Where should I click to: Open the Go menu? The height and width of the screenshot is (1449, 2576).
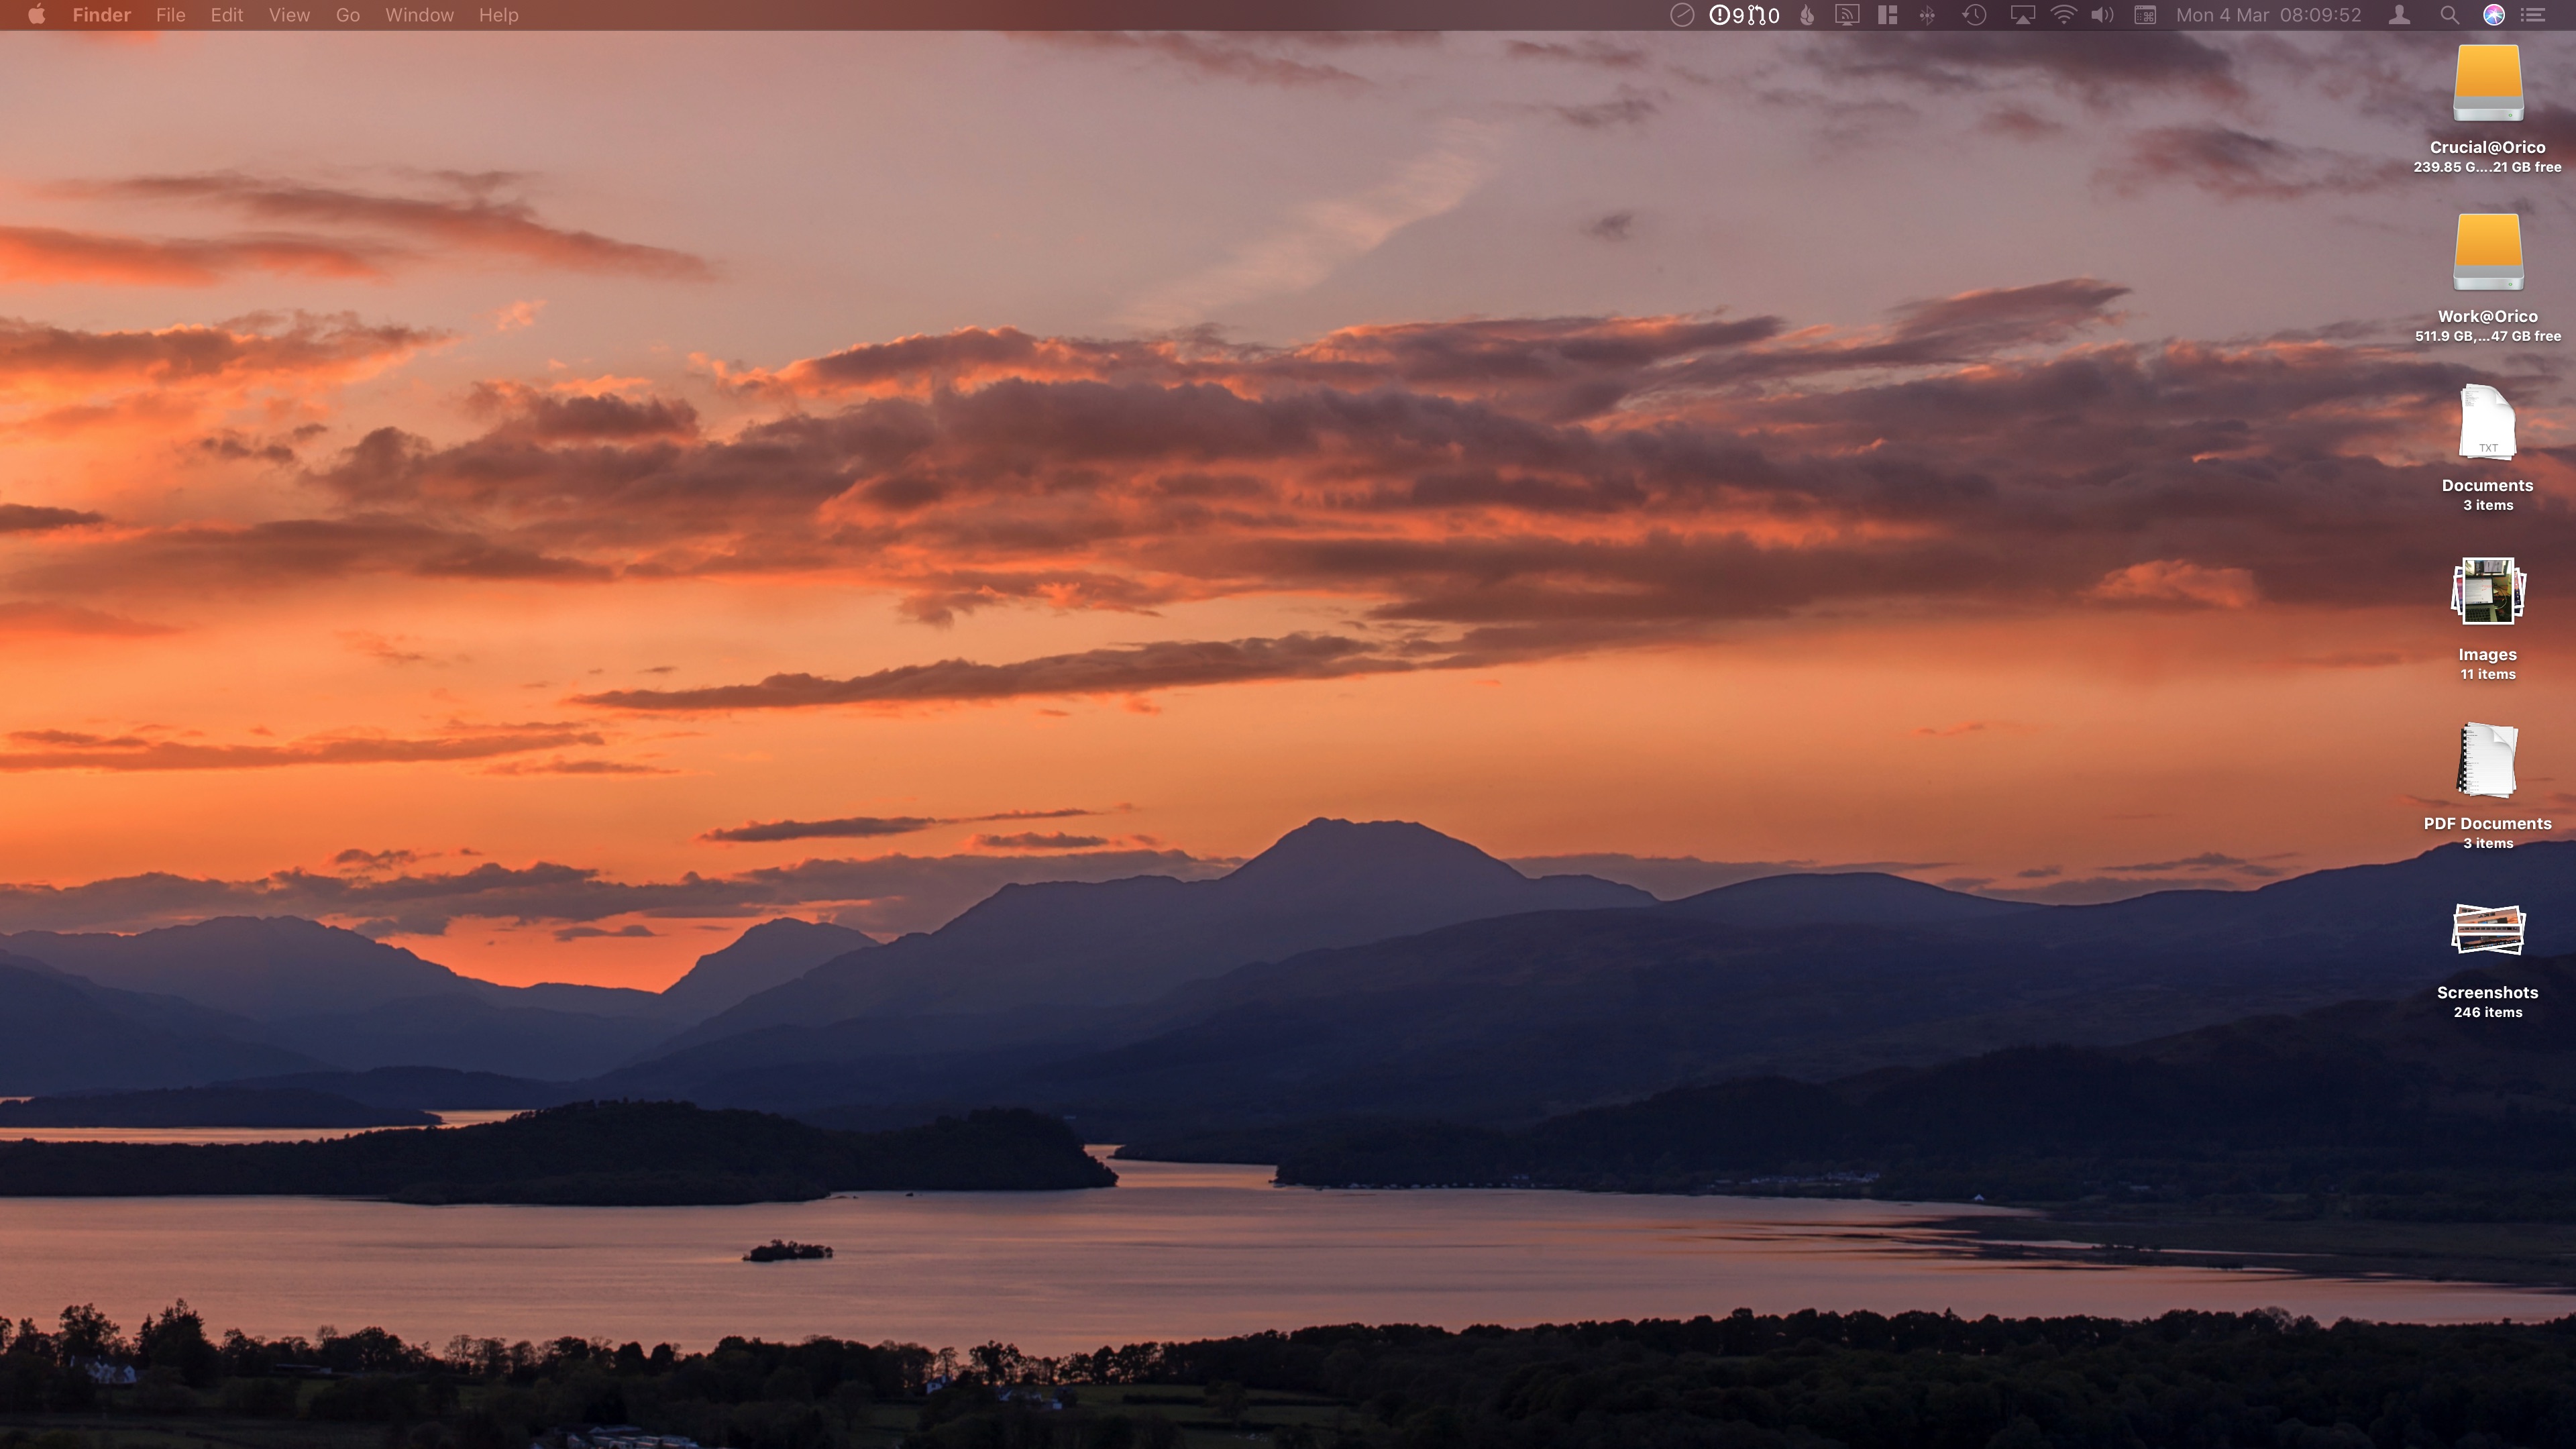click(347, 15)
